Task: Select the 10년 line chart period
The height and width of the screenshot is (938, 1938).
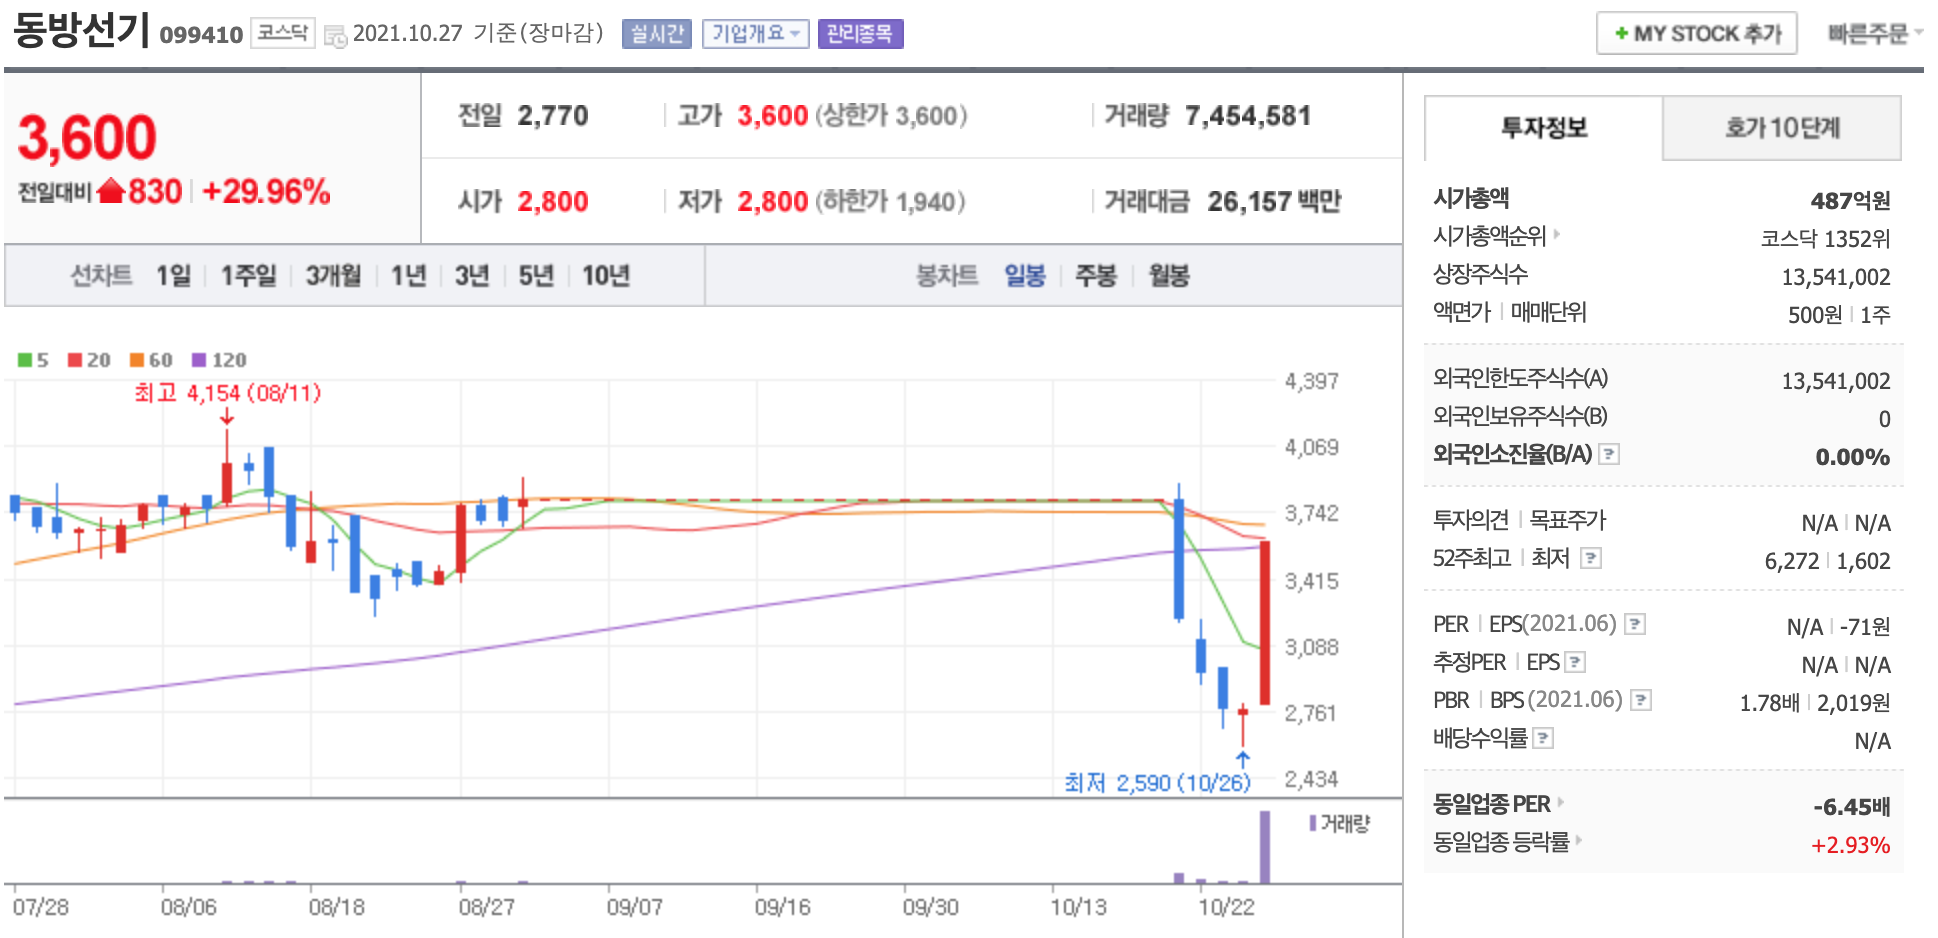Action: [x=606, y=275]
